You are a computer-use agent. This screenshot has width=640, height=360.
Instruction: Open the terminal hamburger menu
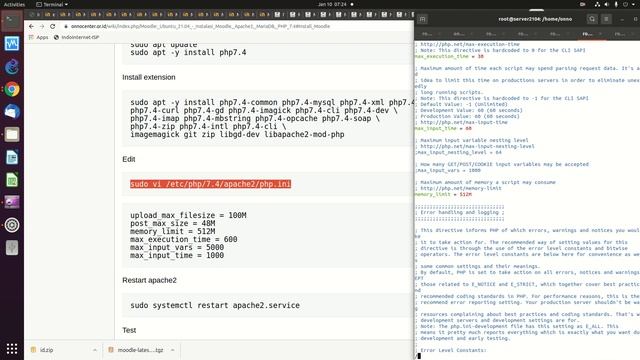point(606,19)
